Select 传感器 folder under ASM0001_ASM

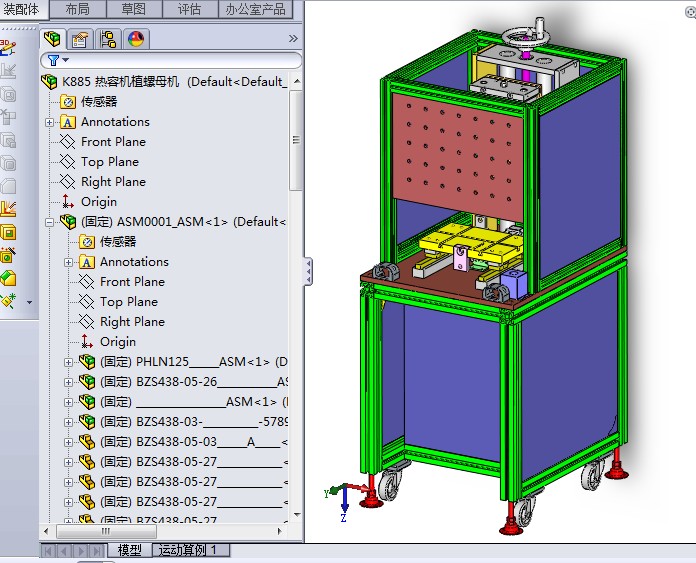click(118, 242)
